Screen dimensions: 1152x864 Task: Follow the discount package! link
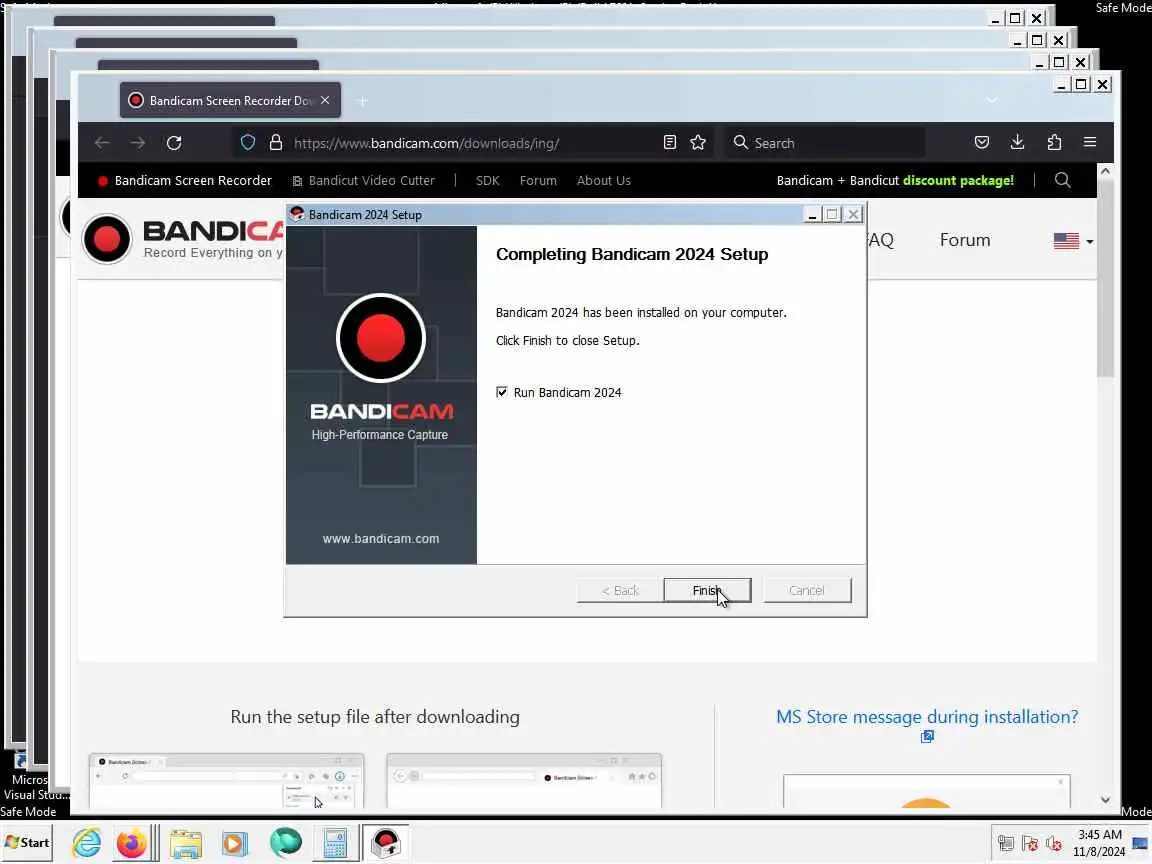tap(958, 181)
